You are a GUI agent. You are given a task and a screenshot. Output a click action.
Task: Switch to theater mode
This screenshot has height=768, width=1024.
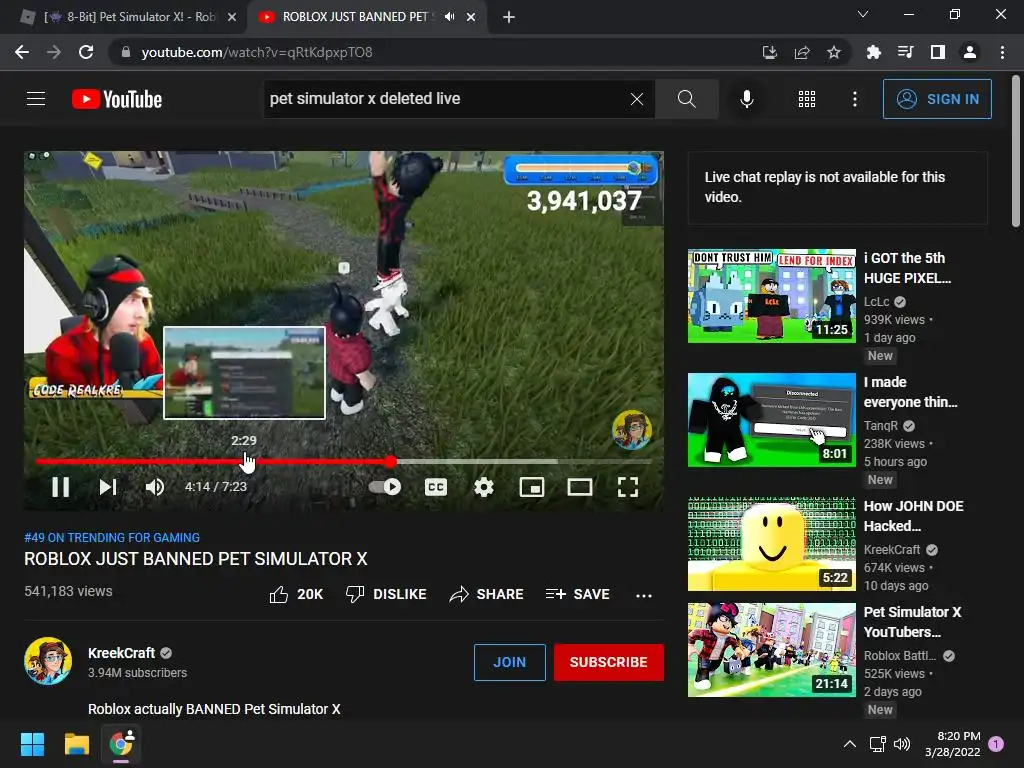[580, 487]
